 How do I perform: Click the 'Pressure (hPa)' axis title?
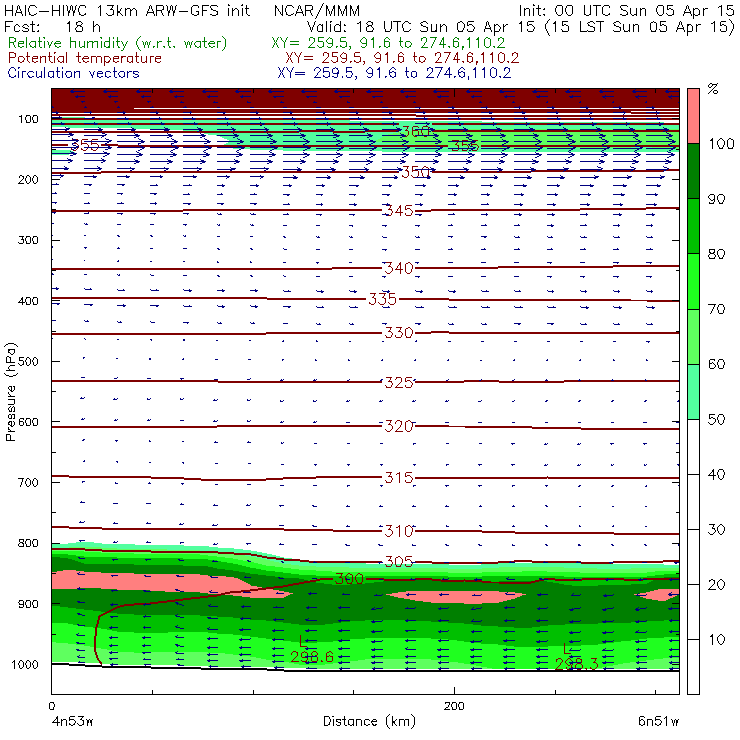click(x=11, y=392)
